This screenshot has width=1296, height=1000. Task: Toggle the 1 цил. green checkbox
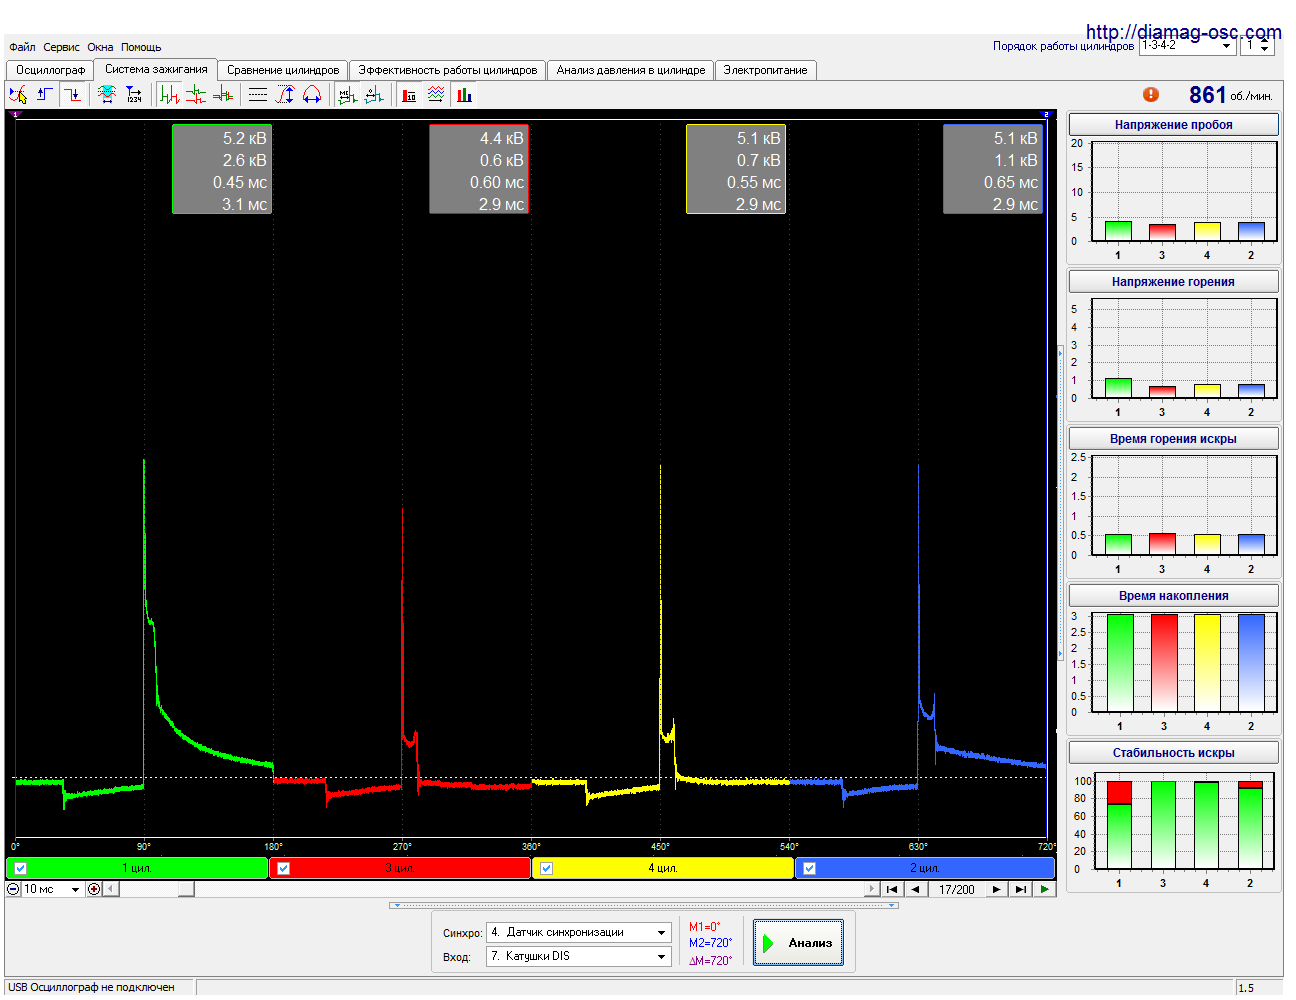(x=20, y=868)
